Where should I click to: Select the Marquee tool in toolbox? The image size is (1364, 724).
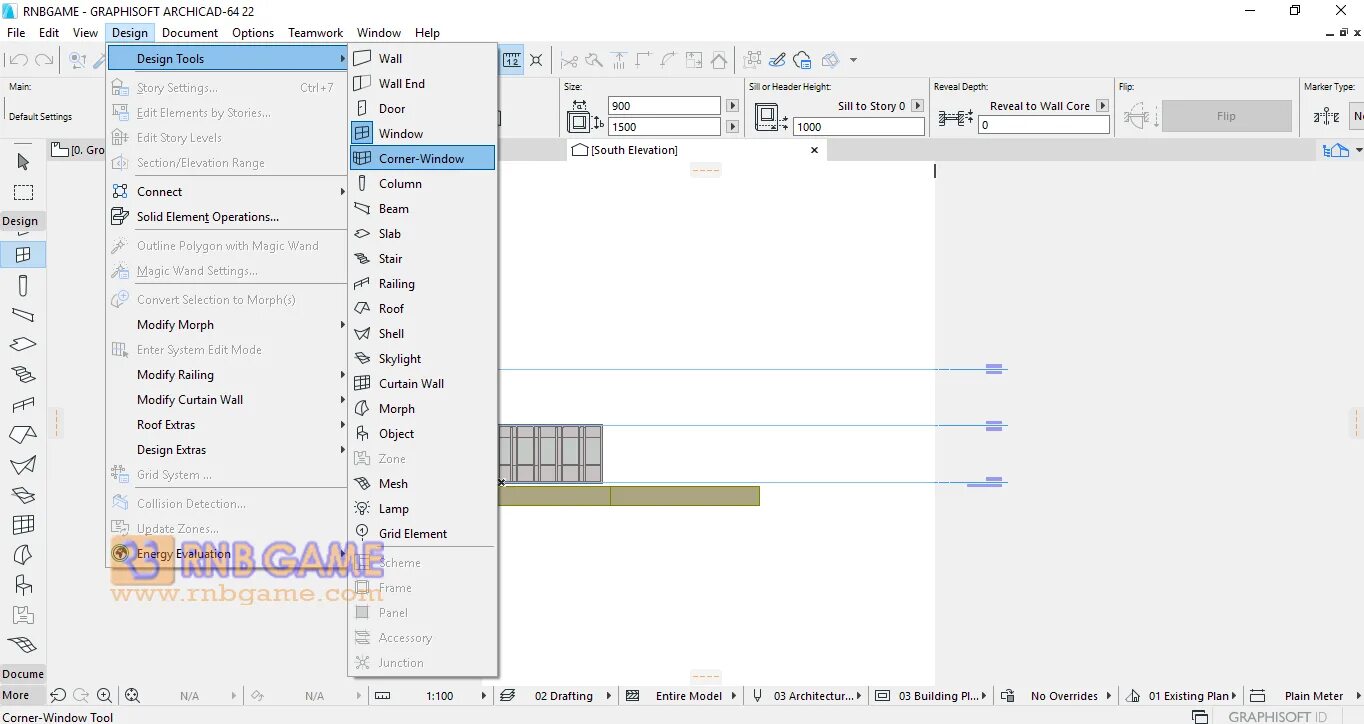pos(23,192)
